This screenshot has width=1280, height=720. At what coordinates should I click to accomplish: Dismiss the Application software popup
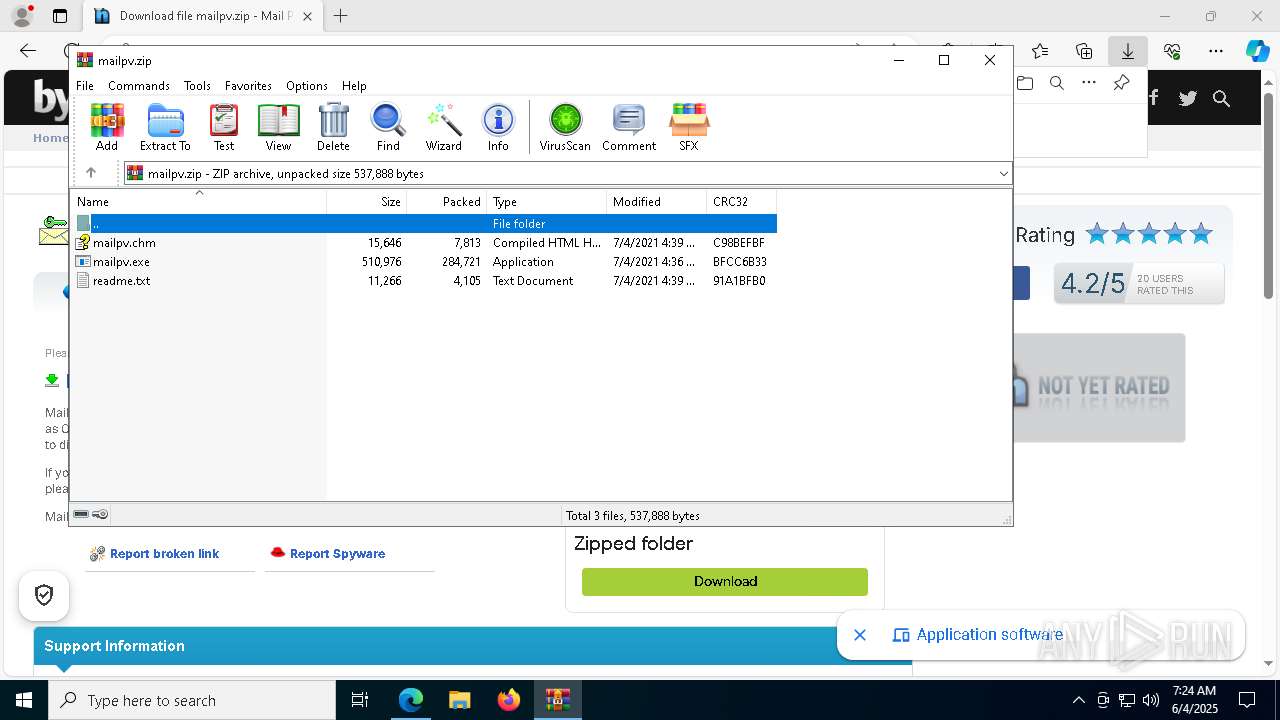click(860, 635)
